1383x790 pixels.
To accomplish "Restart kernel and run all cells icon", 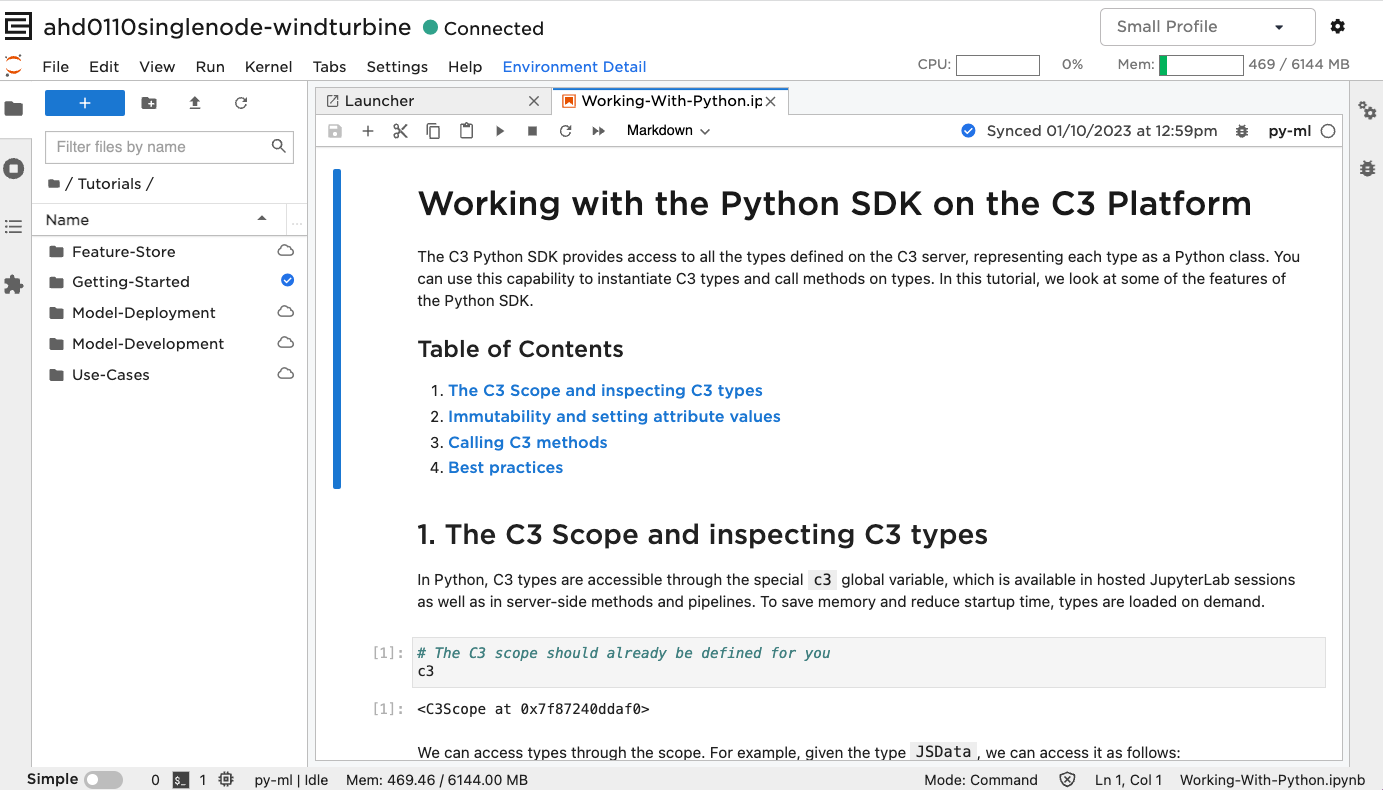I will [x=598, y=131].
